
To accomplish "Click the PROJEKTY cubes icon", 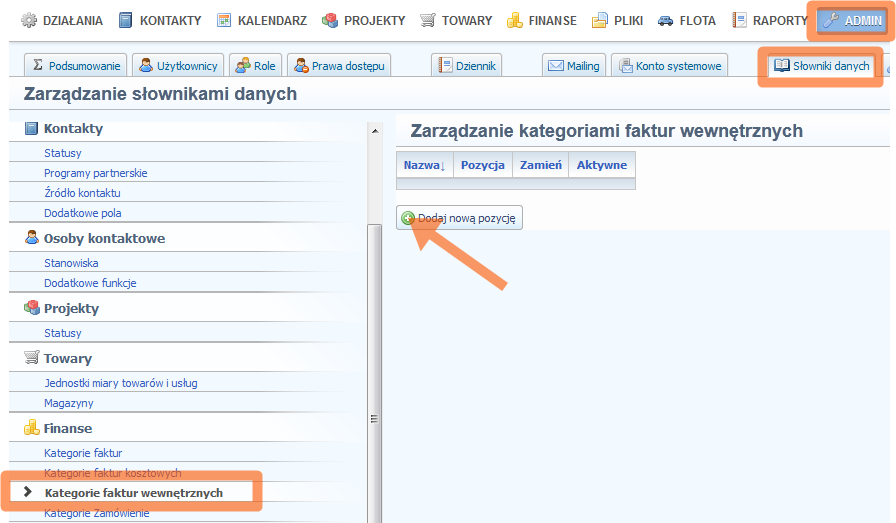I will pos(330,20).
